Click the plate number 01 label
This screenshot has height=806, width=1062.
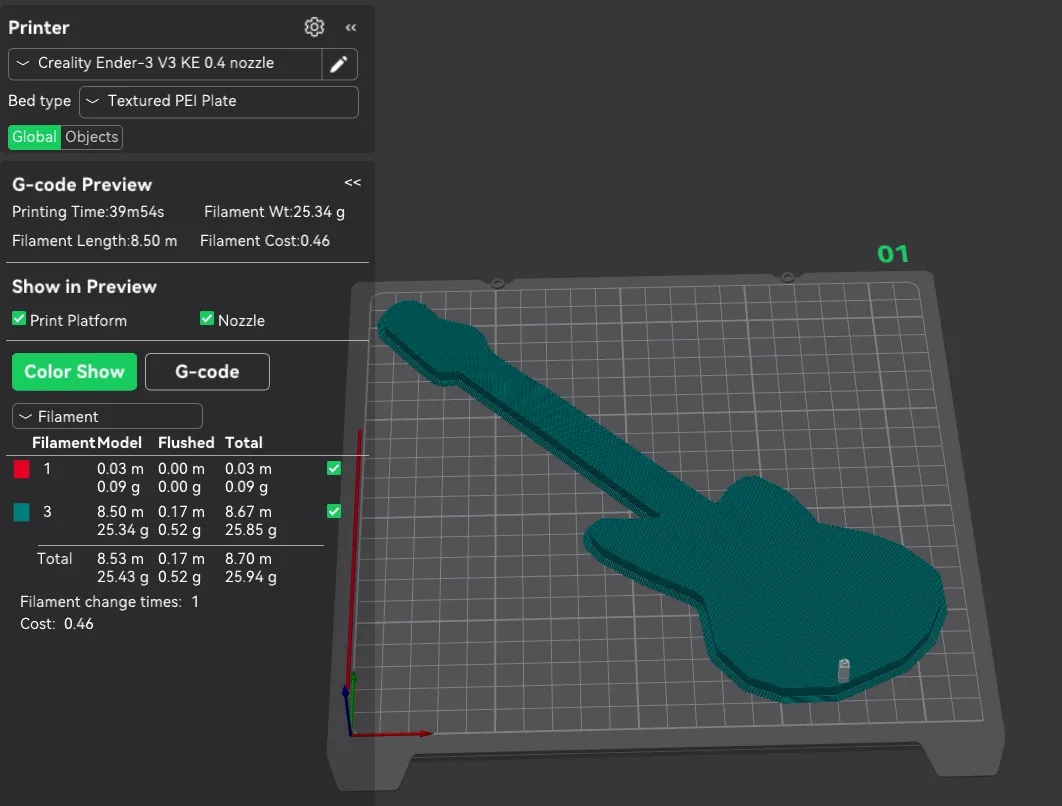(x=893, y=254)
